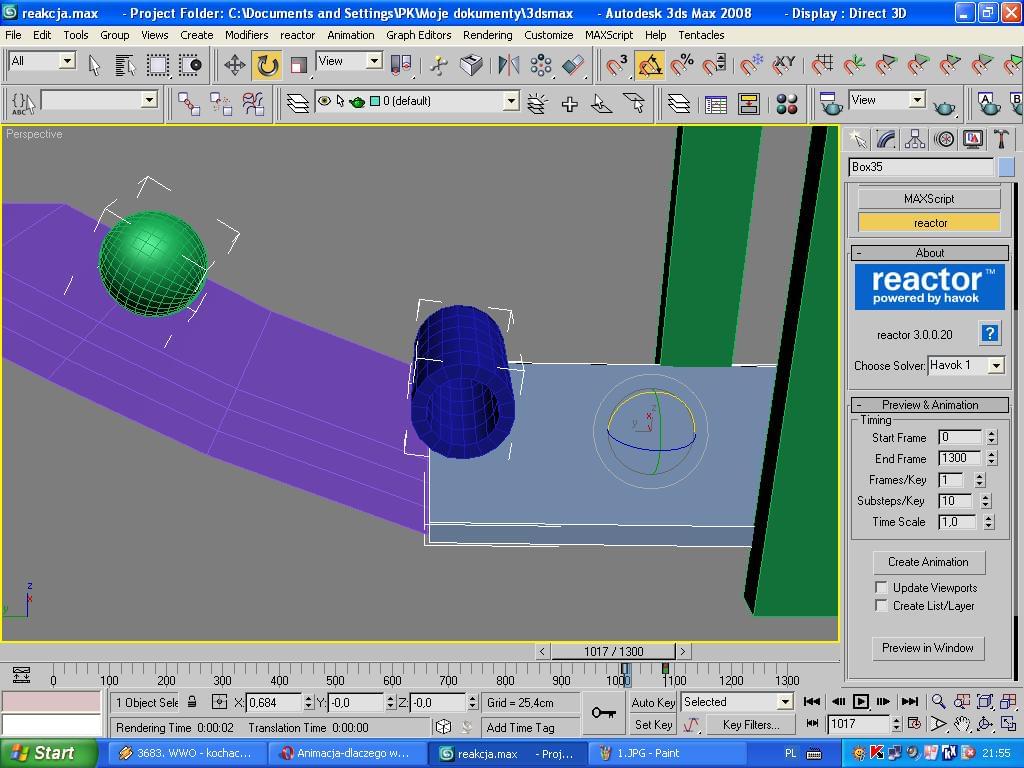Open the MAXScript menu

point(609,35)
